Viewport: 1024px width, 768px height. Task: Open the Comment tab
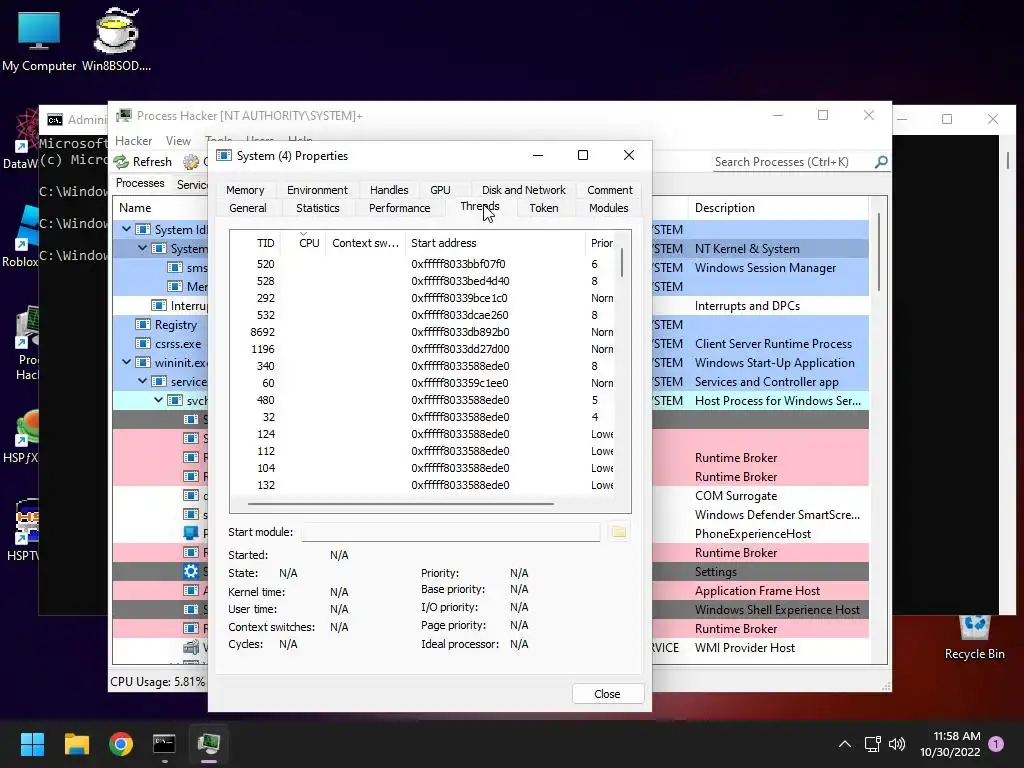coord(609,190)
